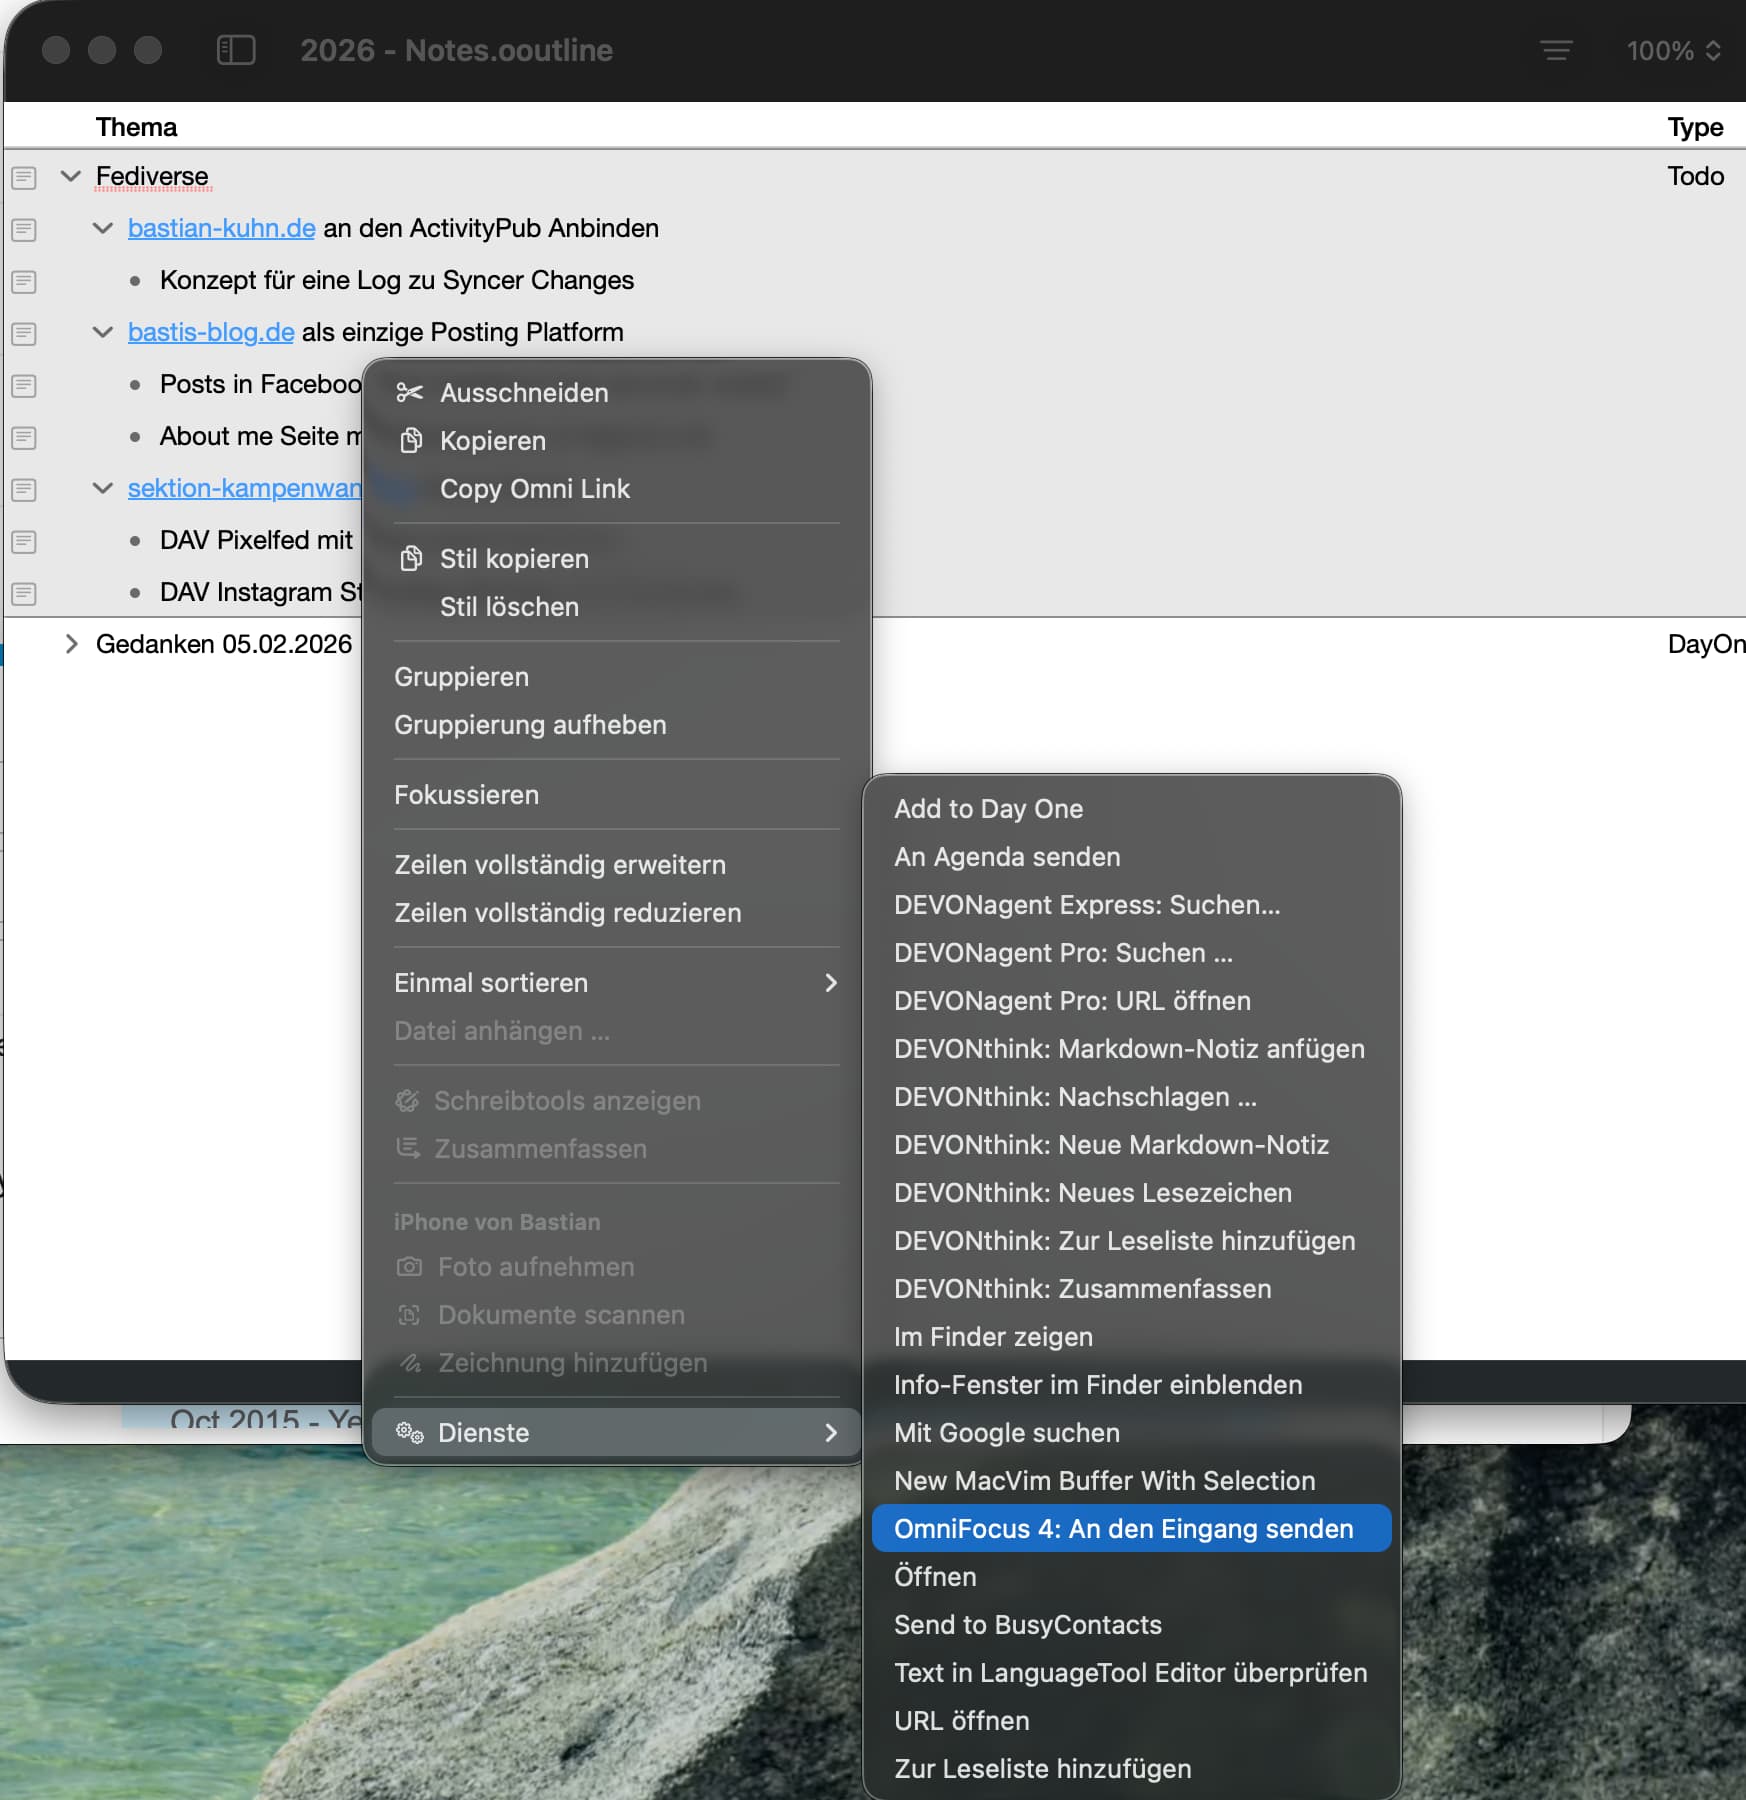Viewport: 1746px width, 1800px height.
Task: Collapse the Fediverse row
Action: click(x=71, y=177)
